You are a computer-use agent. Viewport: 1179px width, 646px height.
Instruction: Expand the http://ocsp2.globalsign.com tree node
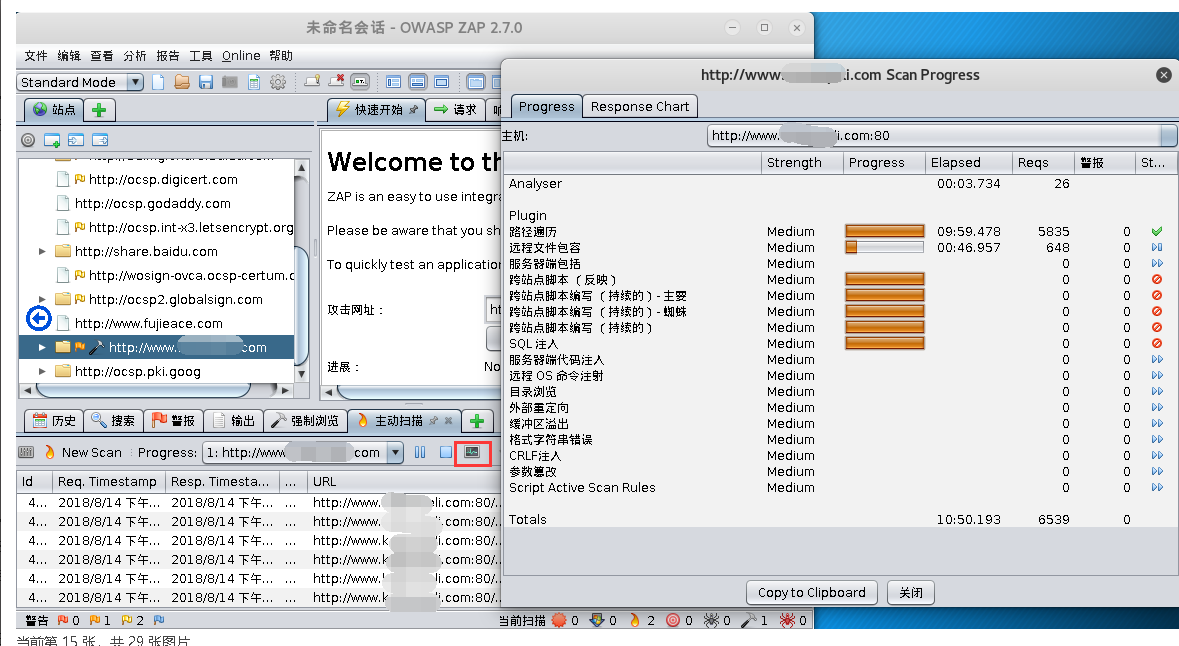(x=42, y=299)
